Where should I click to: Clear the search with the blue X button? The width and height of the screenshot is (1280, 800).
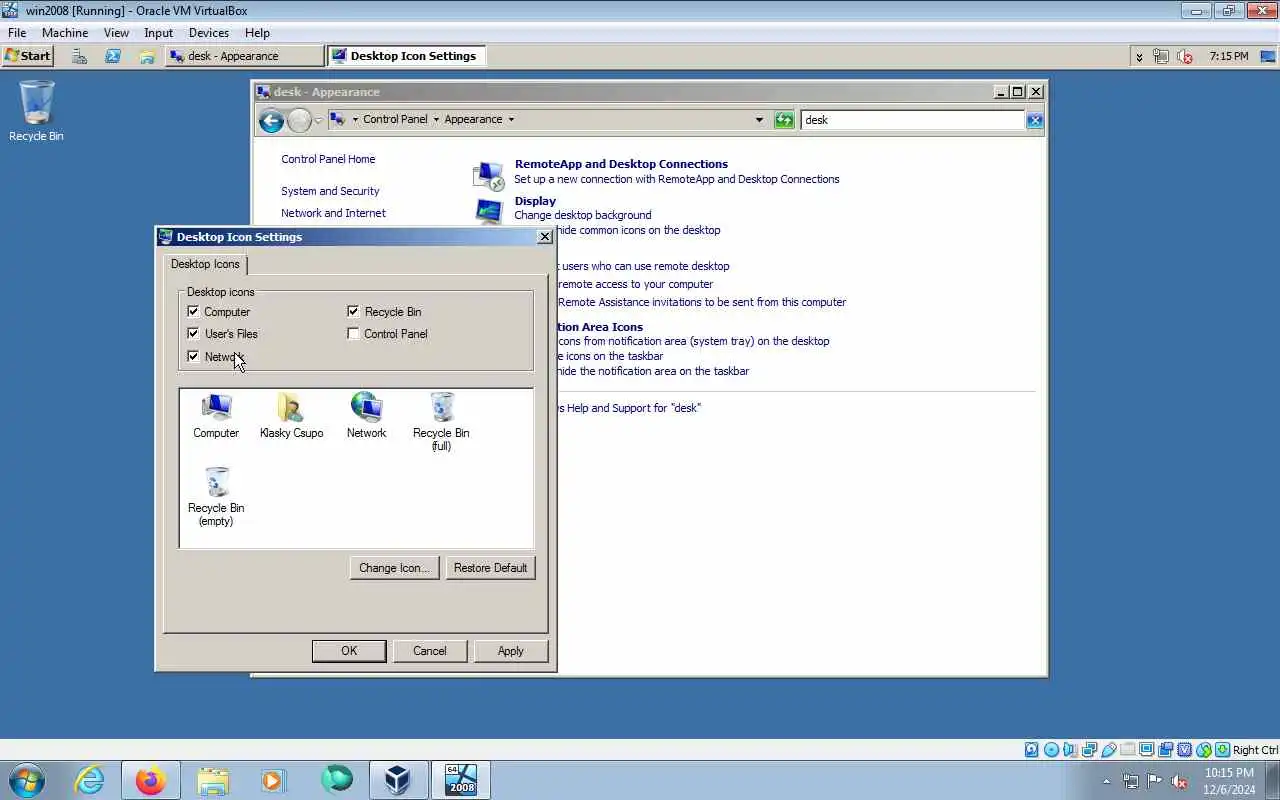[1034, 120]
